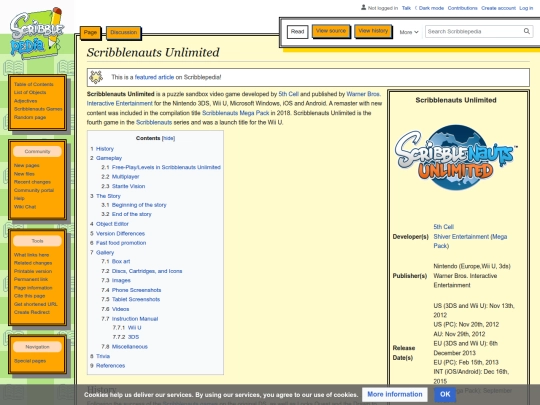Open Special pages
The image size is (540, 405).
[x=30, y=361]
